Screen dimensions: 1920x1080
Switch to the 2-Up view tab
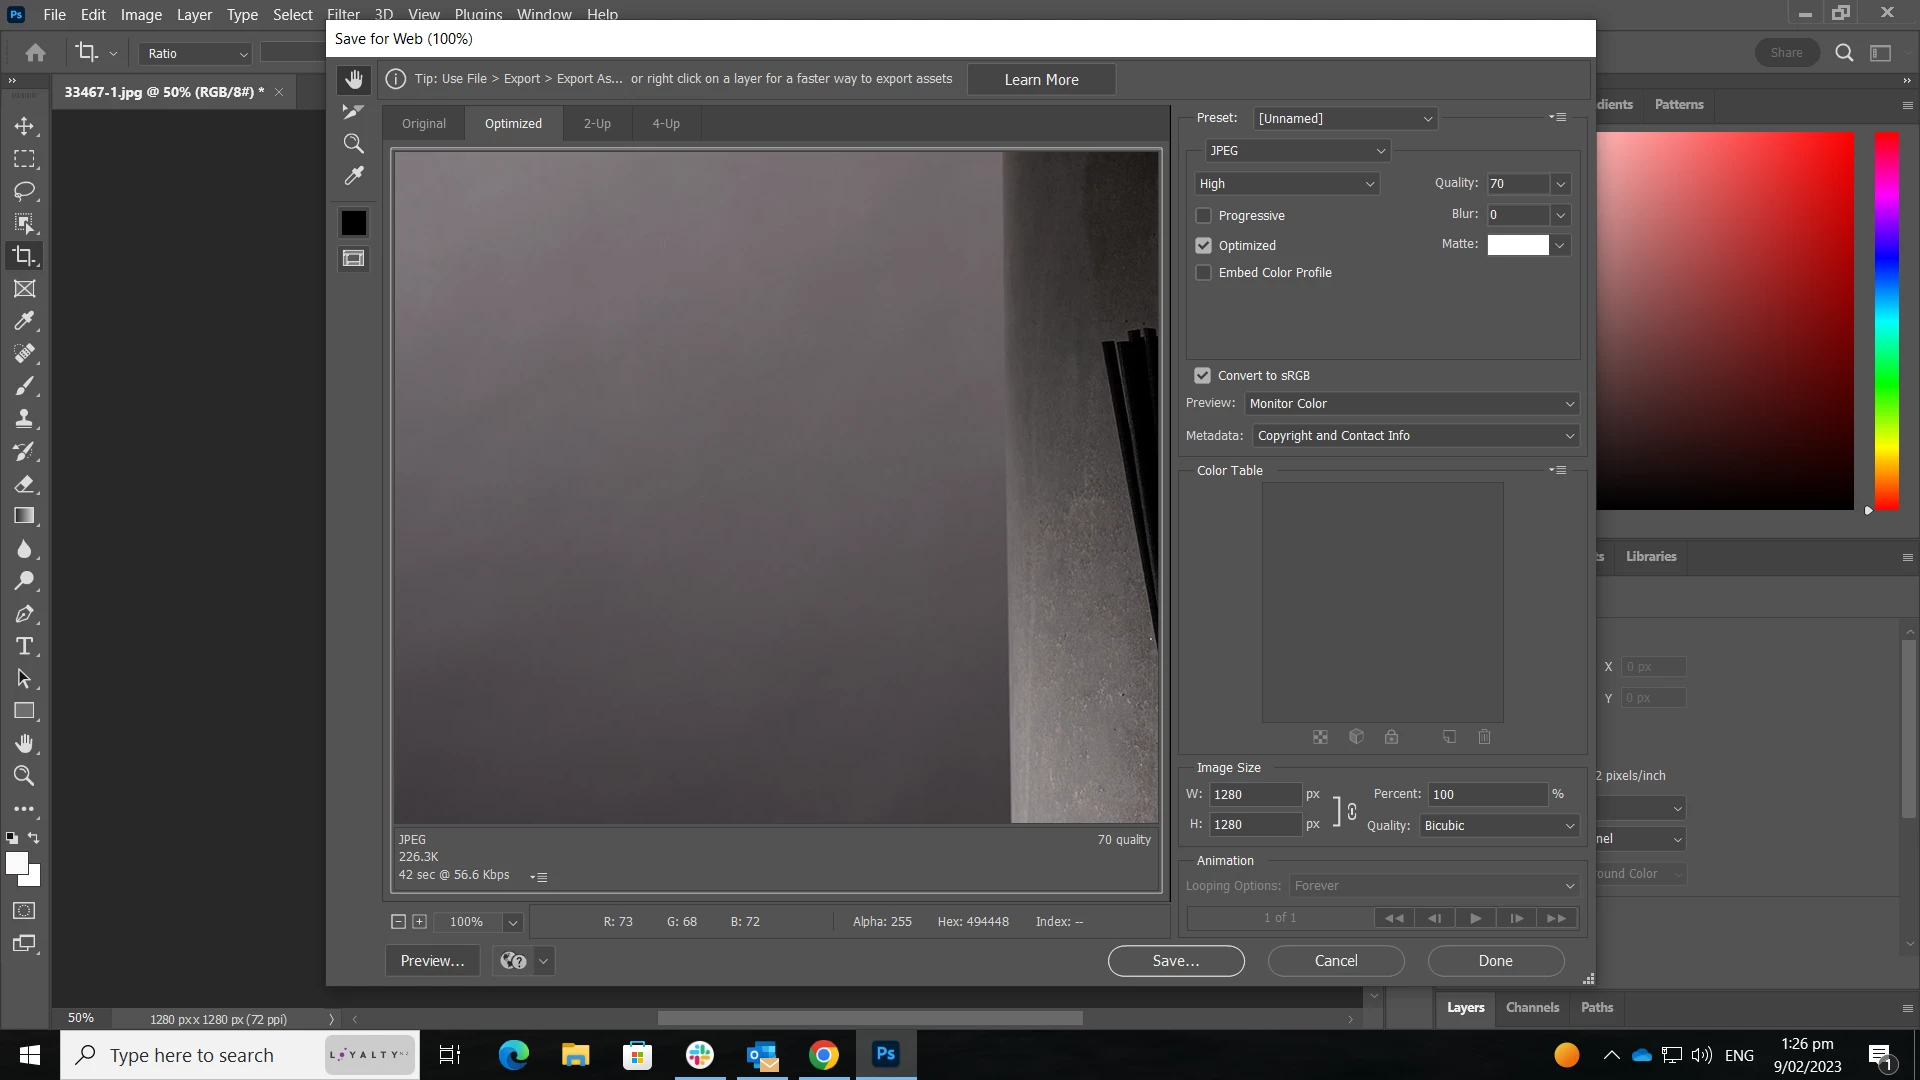[597, 124]
